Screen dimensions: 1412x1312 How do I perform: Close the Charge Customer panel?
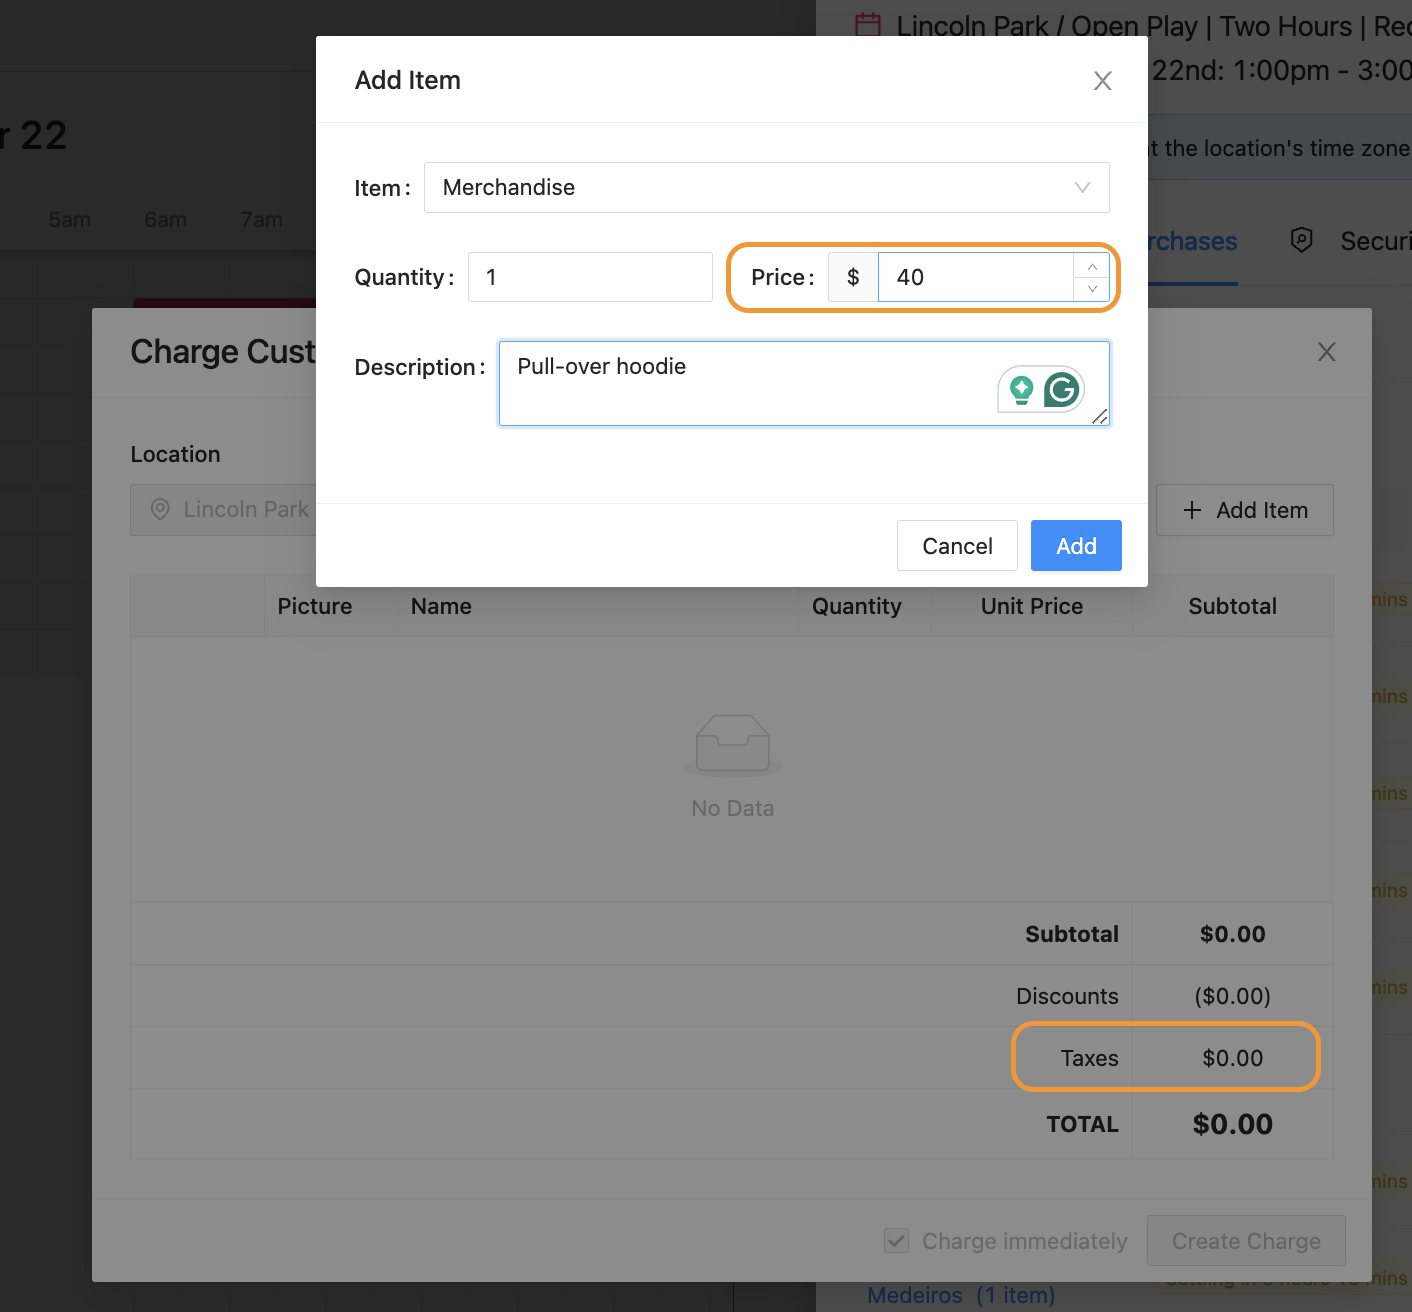point(1326,352)
